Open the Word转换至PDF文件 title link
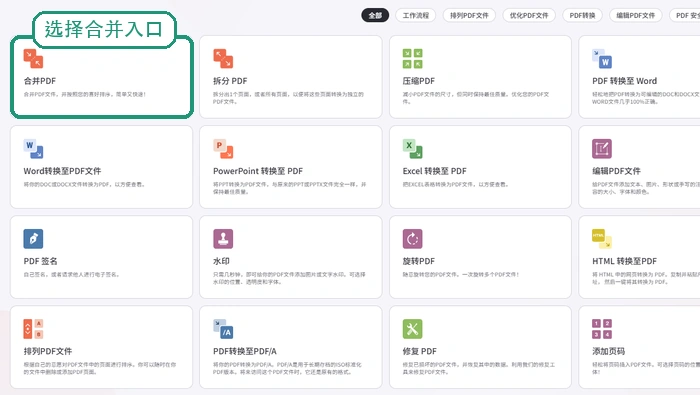 click(x=62, y=171)
